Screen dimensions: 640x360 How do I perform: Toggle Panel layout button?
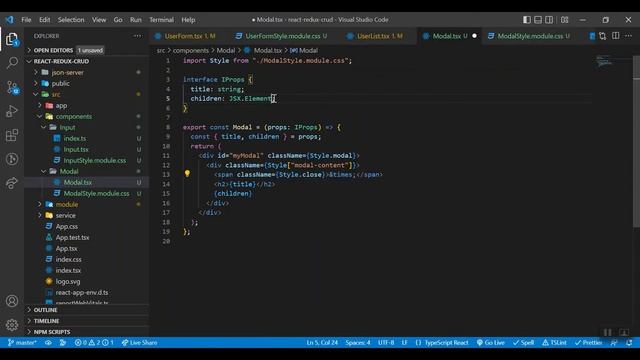[538, 20]
